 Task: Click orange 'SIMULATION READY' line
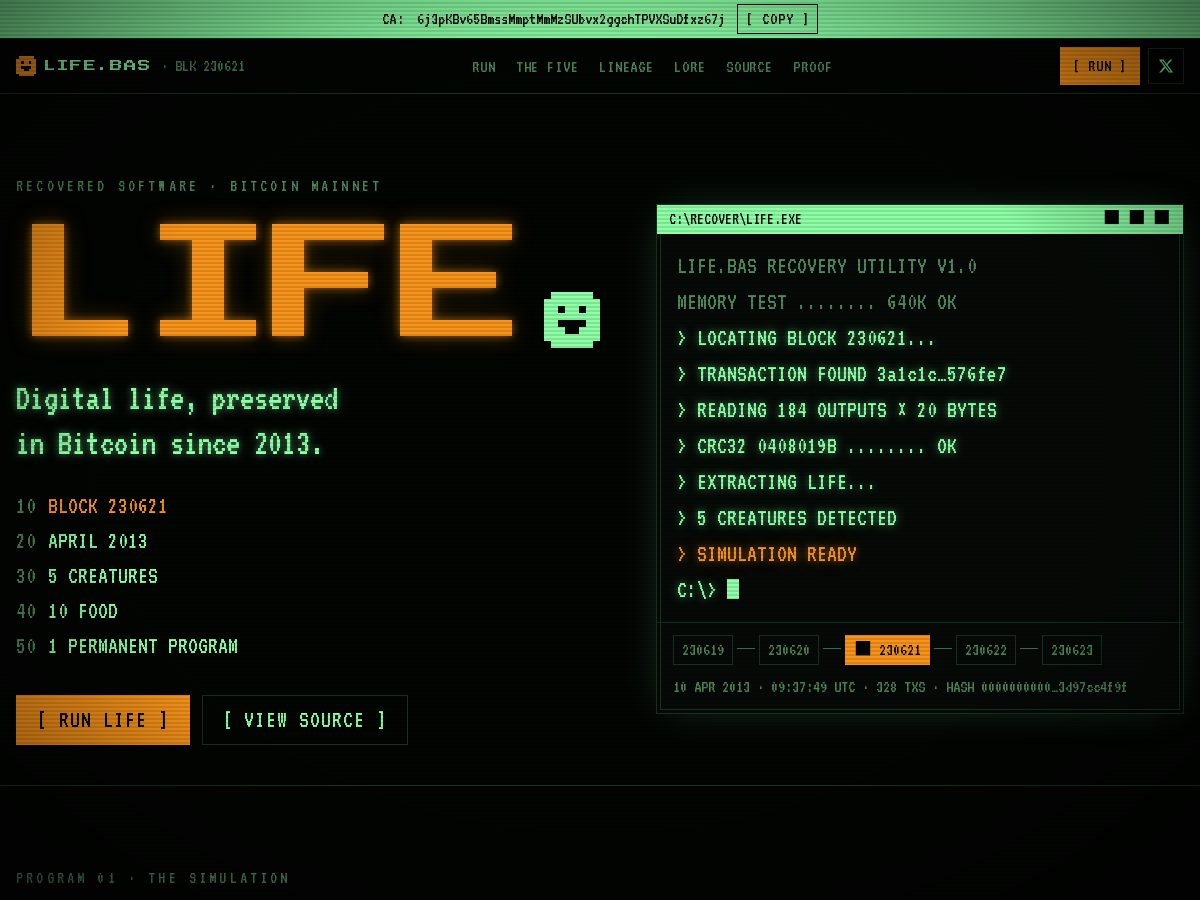coord(767,555)
